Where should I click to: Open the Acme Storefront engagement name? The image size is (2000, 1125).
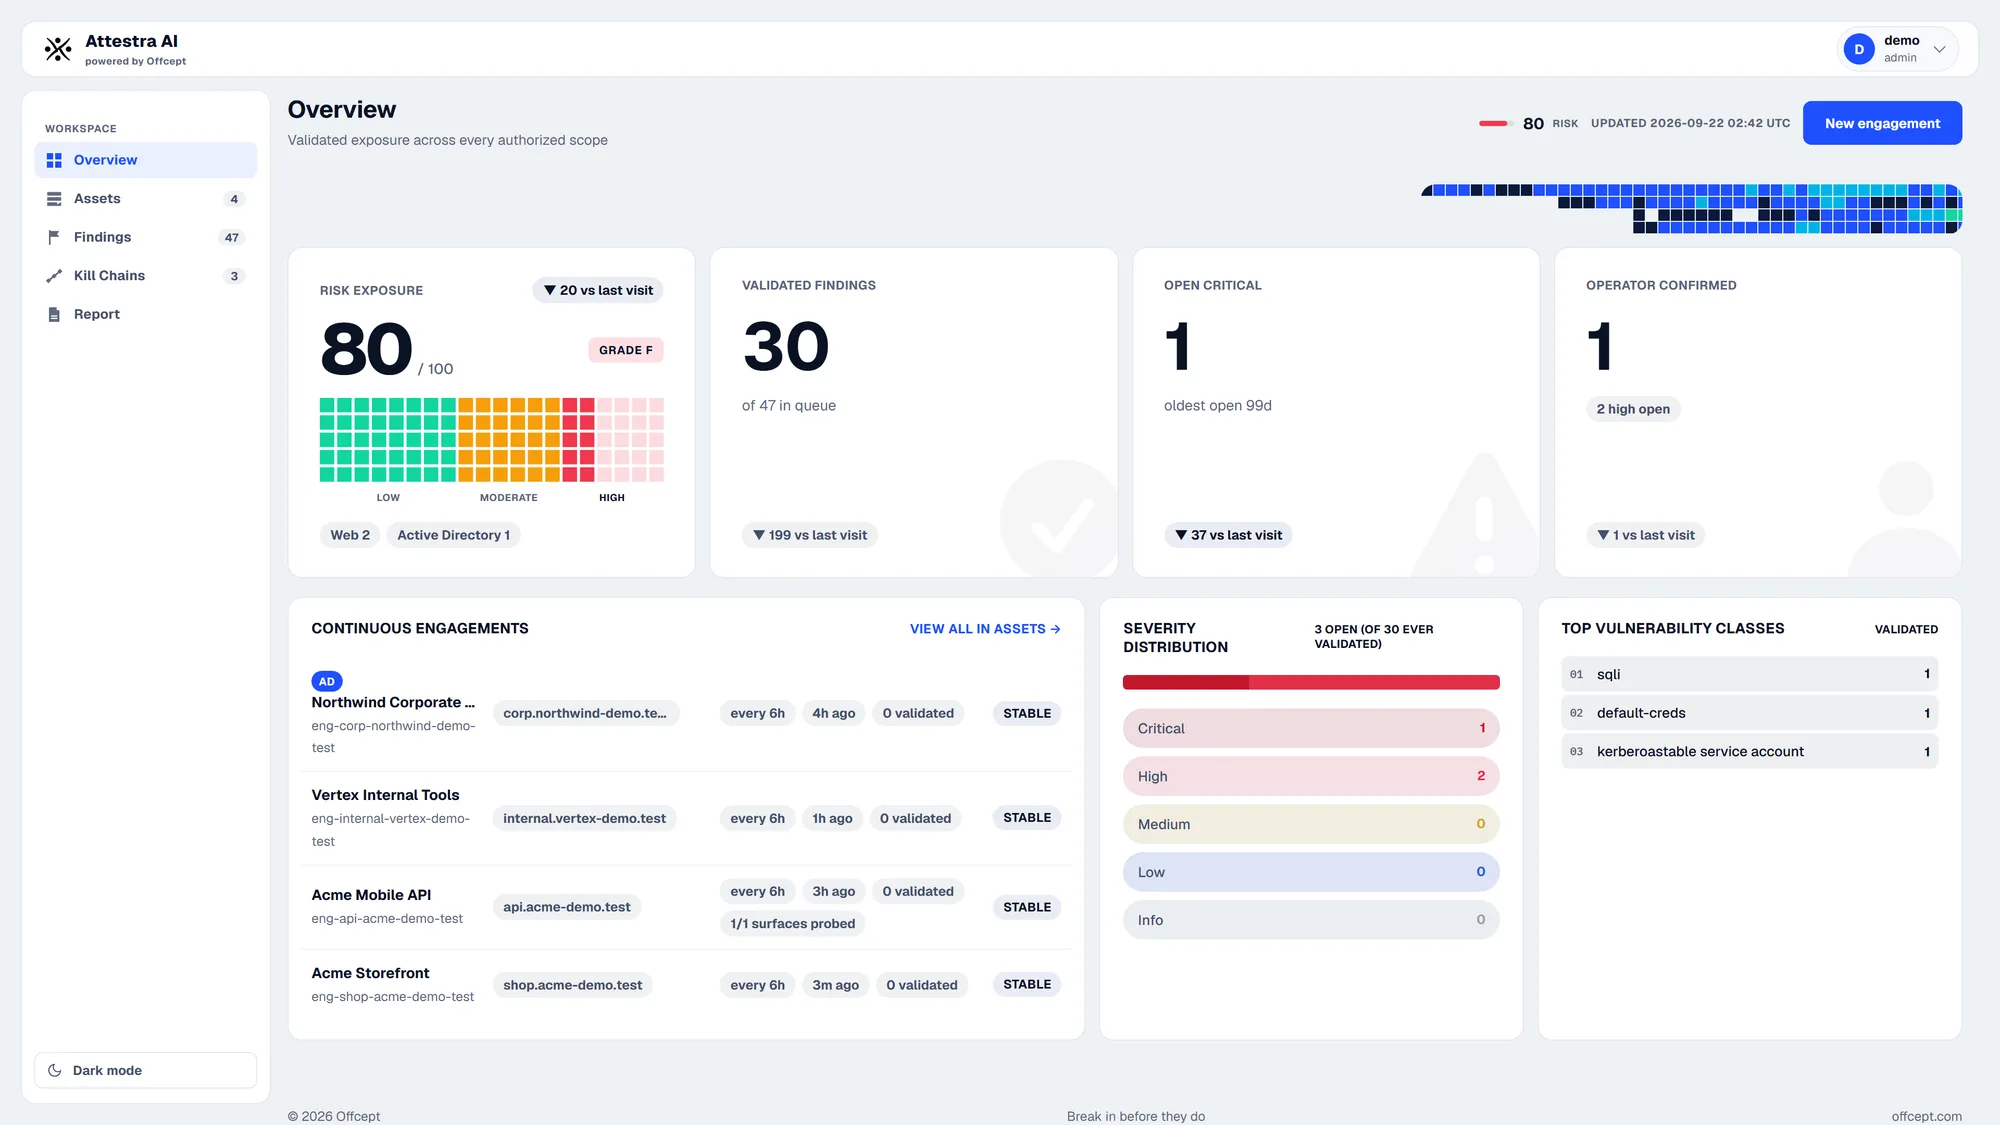tap(370, 973)
